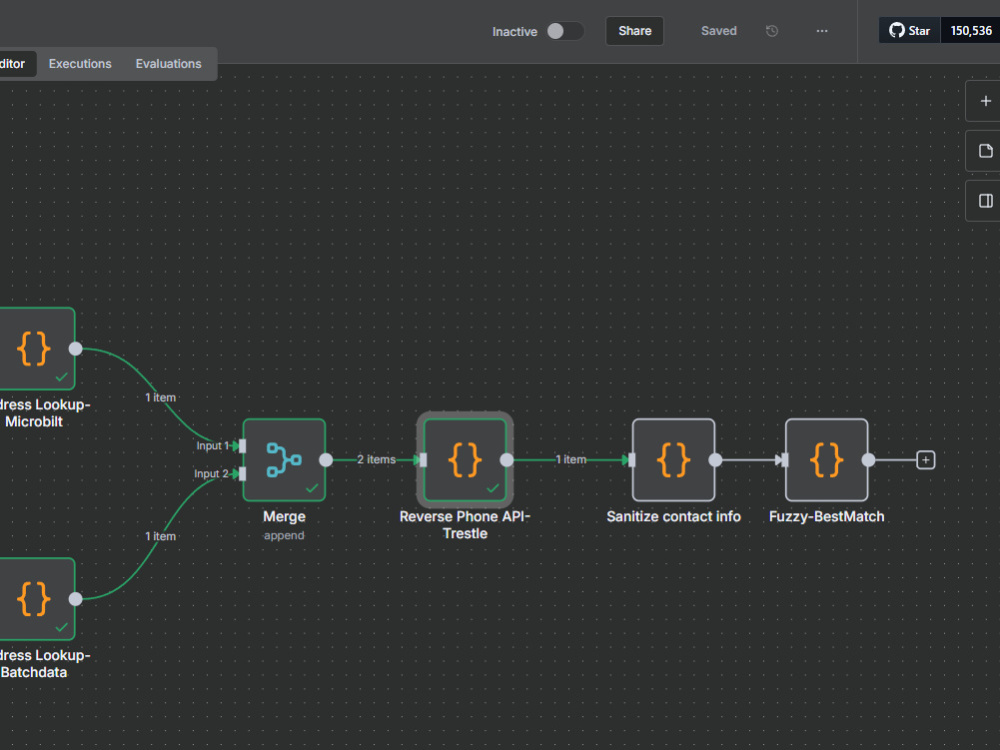The width and height of the screenshot is (1000, 750).
Task: Click the Fuzzy-BestMatch output connector
Action: (869, 460)
